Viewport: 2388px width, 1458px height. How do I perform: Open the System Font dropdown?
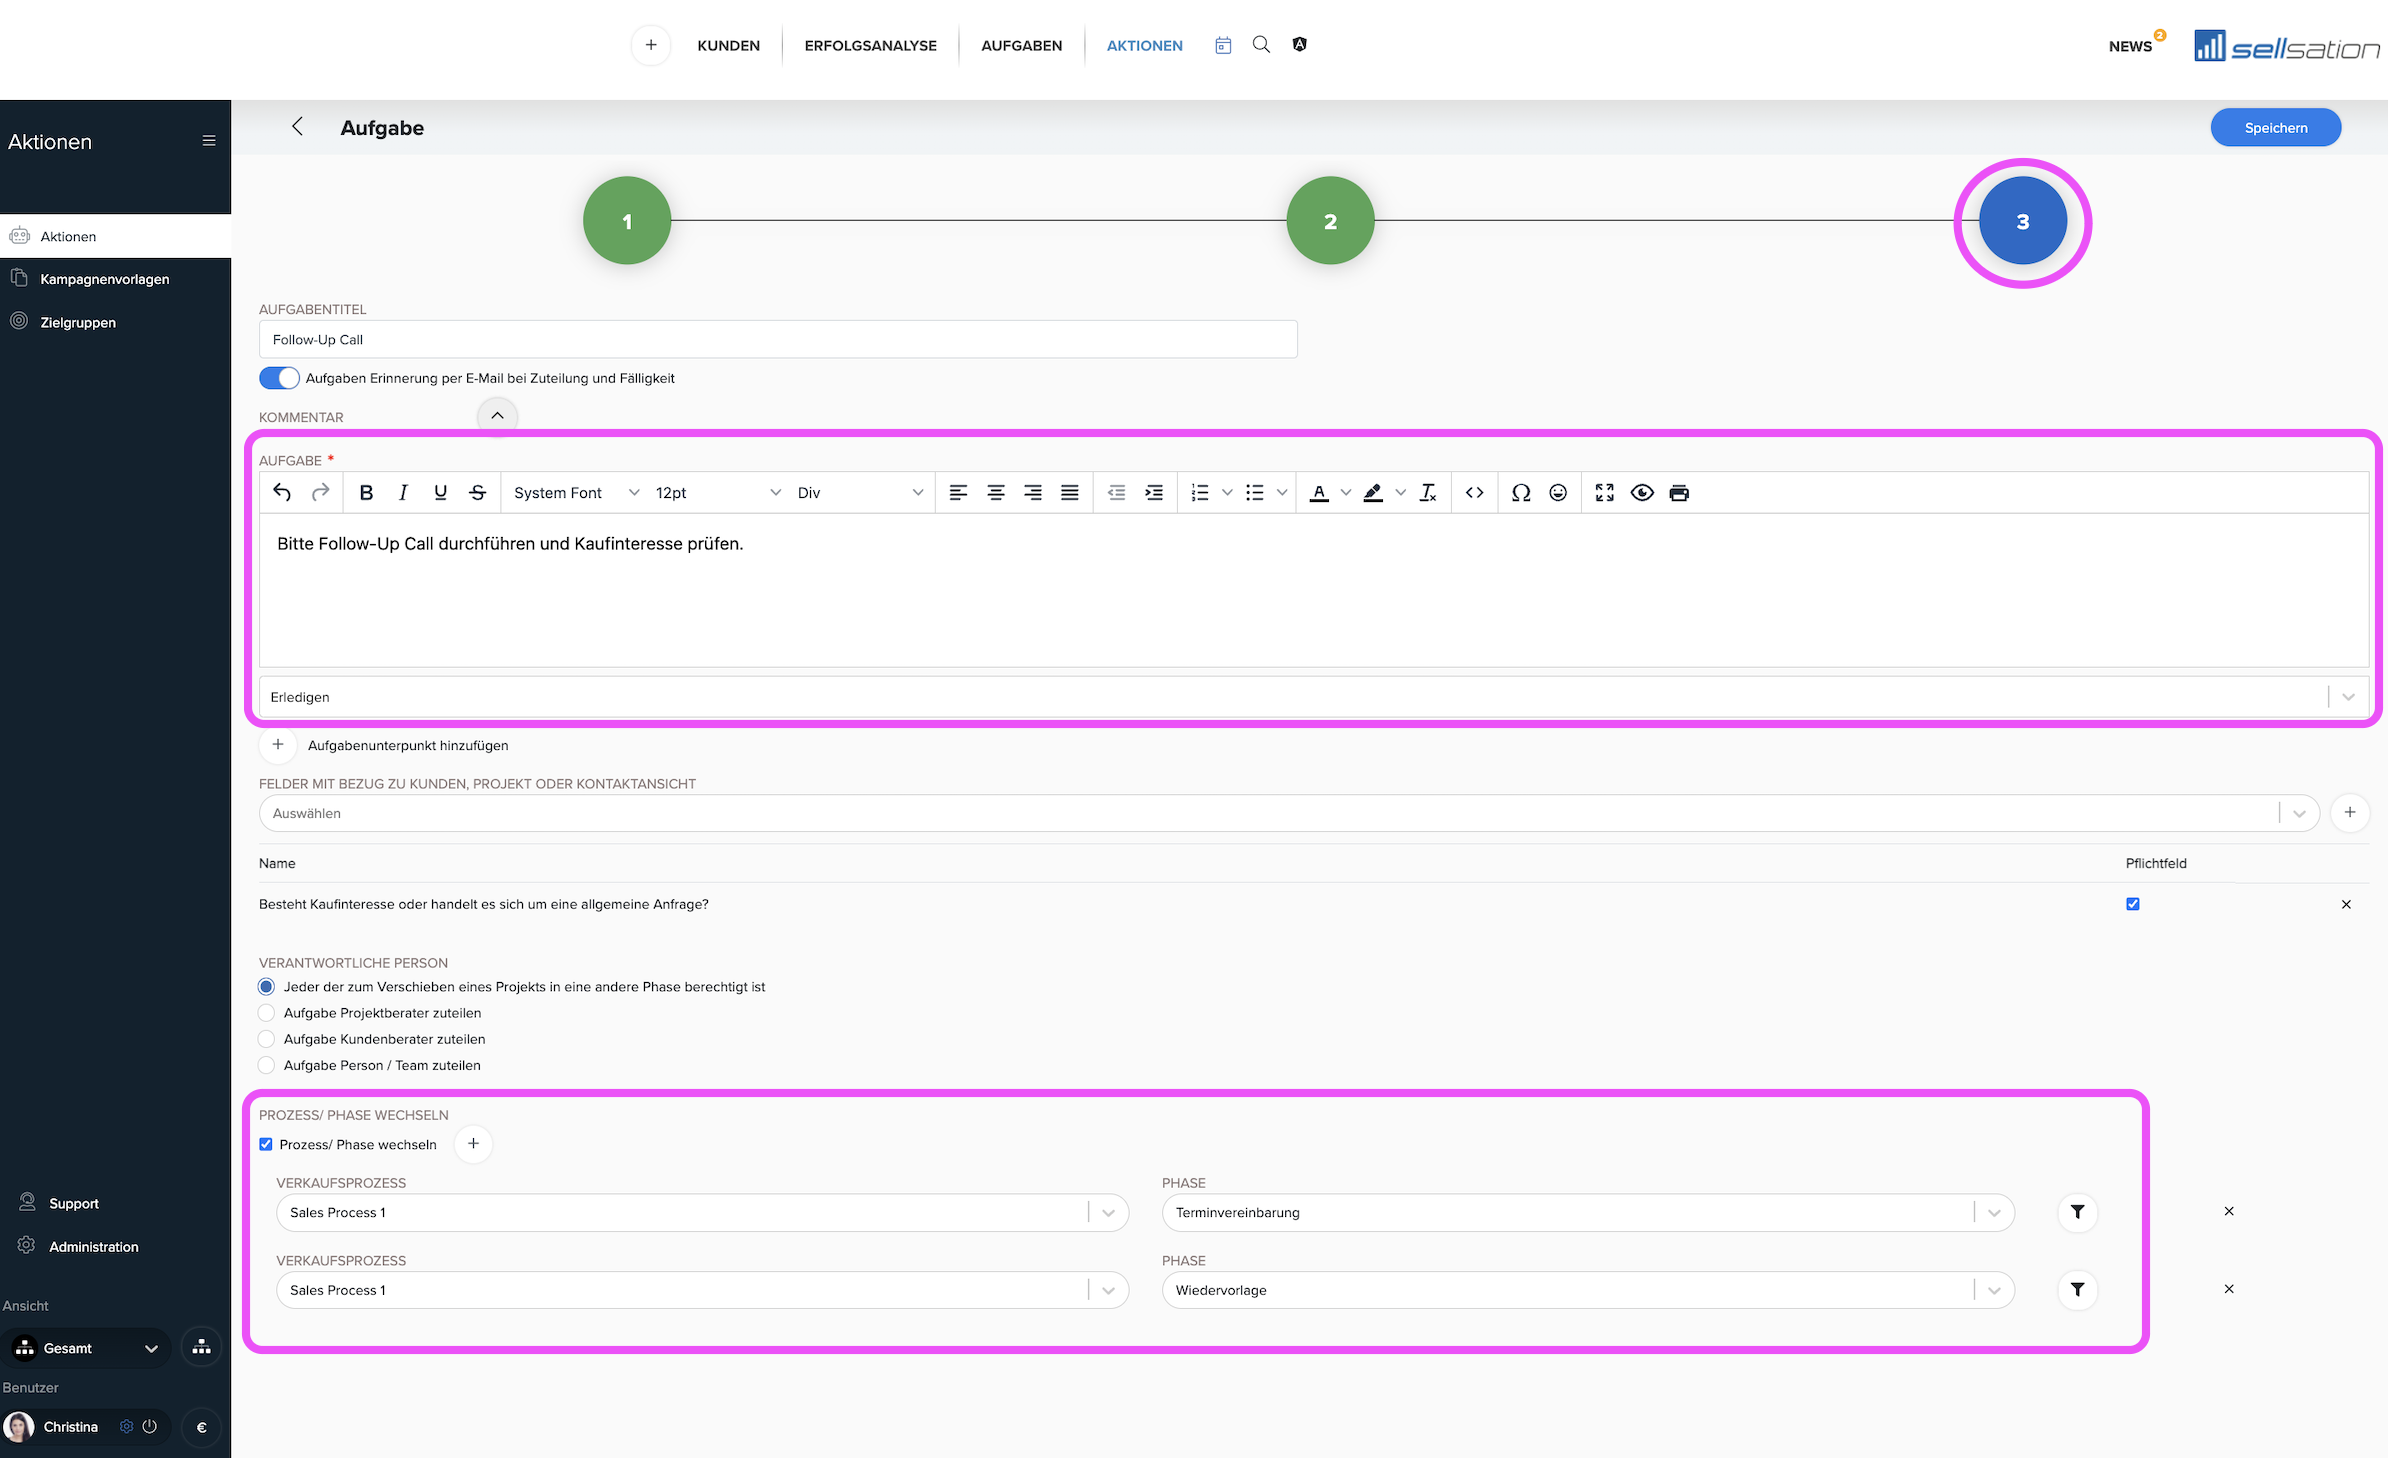[x=576, y=493]
